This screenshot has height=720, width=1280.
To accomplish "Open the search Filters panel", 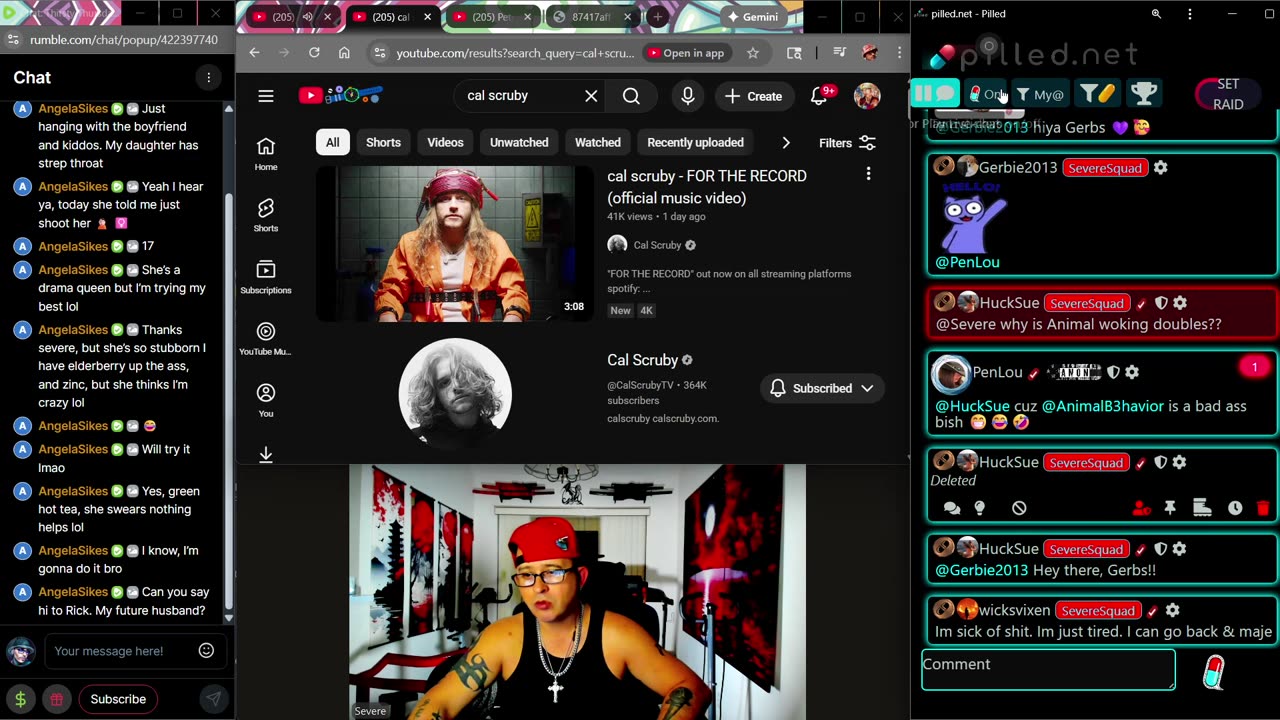I will 847,143.
